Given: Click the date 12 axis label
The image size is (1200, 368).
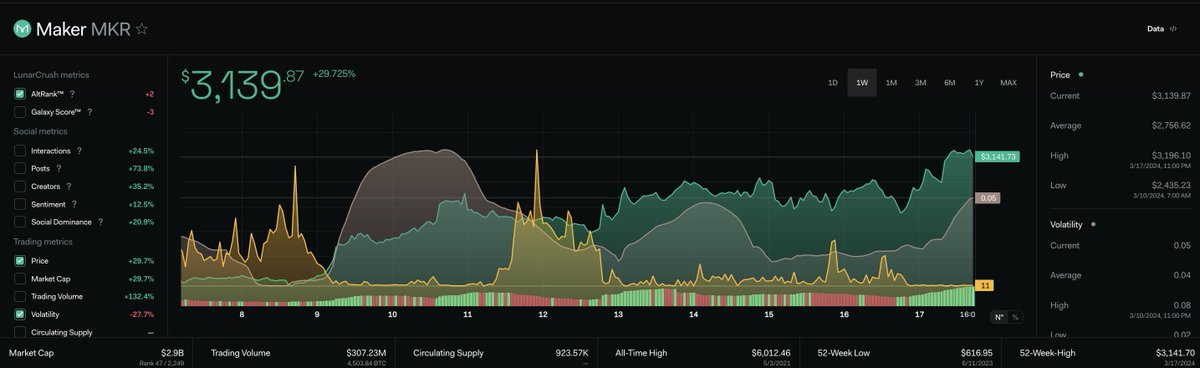Looking at the screenshot, I should (x=543, y=314).
